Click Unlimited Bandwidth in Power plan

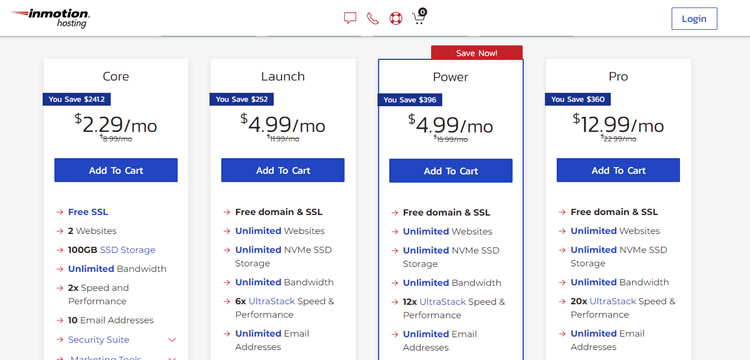tap(452, 283)
